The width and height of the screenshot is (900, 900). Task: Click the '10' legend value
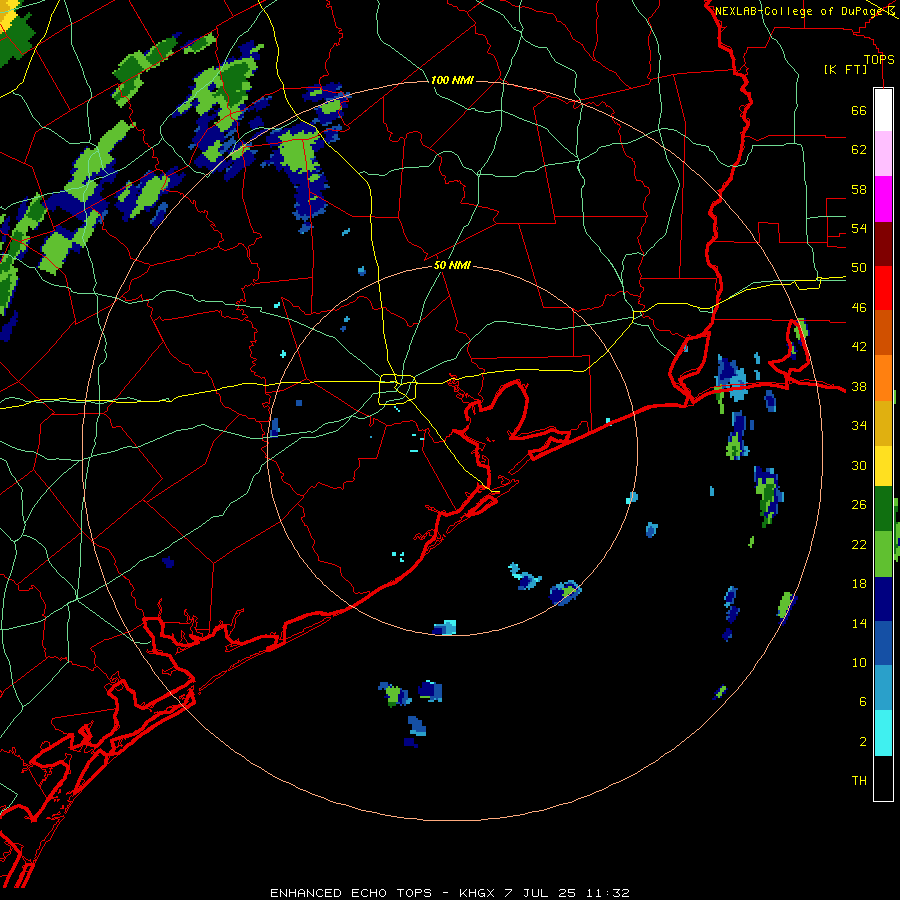point(859,663)
